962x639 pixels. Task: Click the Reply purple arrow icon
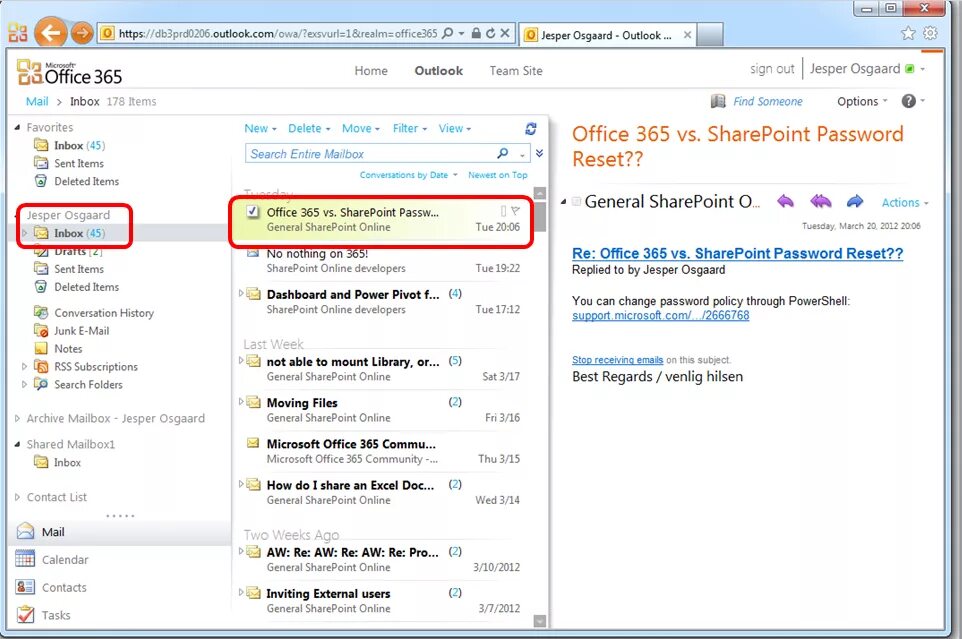(x=785, y=201)
